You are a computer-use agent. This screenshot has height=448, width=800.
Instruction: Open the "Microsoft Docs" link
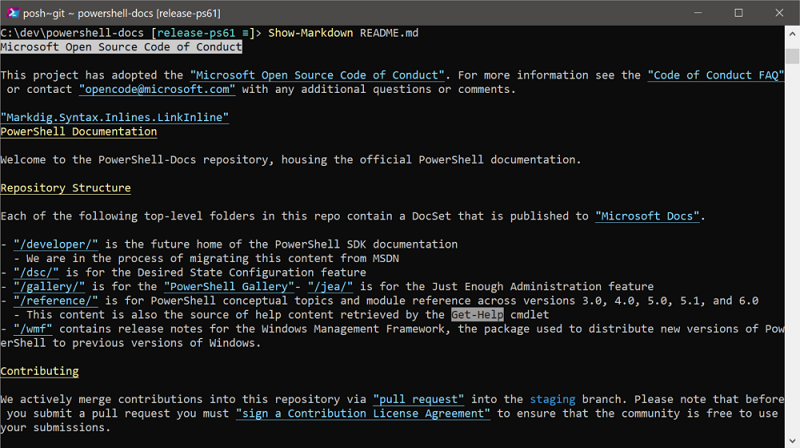point(650,215)
